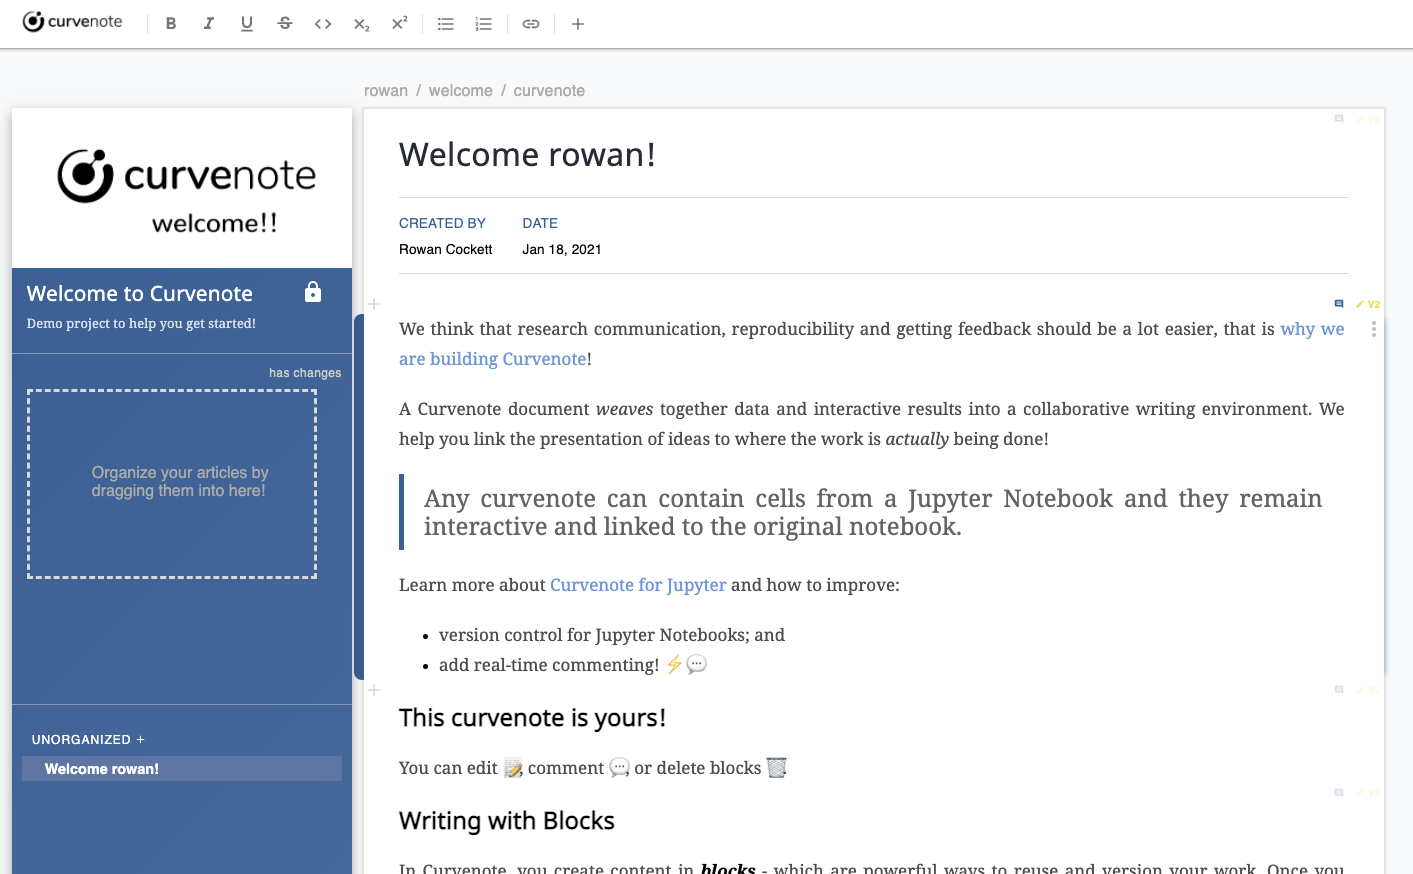The height and width of the screenshot is (874, 1413).
Task: Insert a link using chain icon
Action: 531,24
